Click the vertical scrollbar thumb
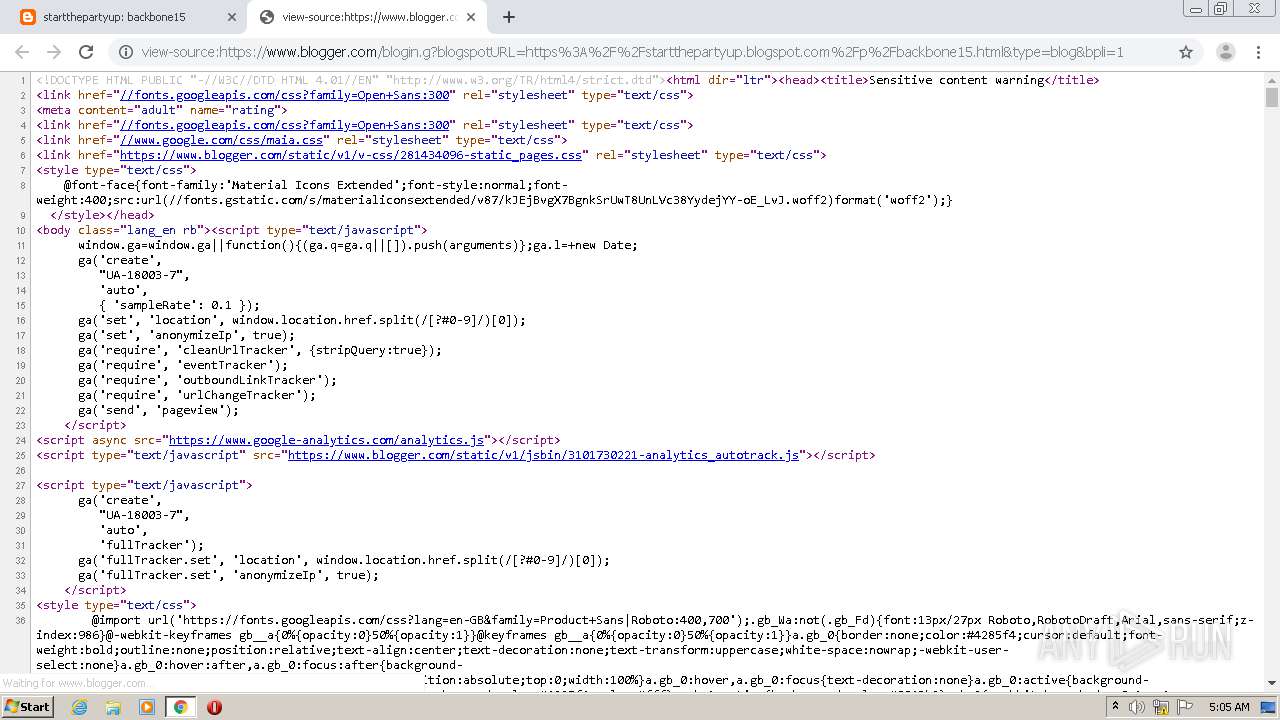Viewport: 1280px width, 720px height. (x=1271, y=97)
